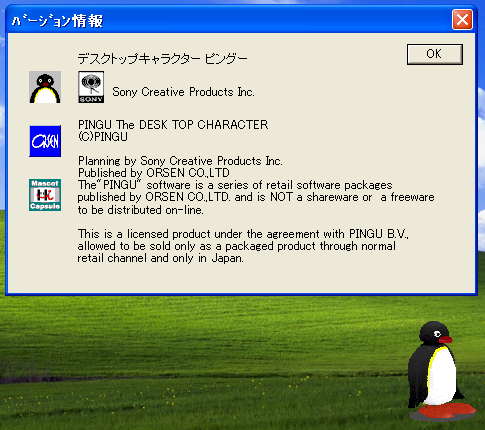
Task: Click the Sony logo icon
Action: (91, 87)
